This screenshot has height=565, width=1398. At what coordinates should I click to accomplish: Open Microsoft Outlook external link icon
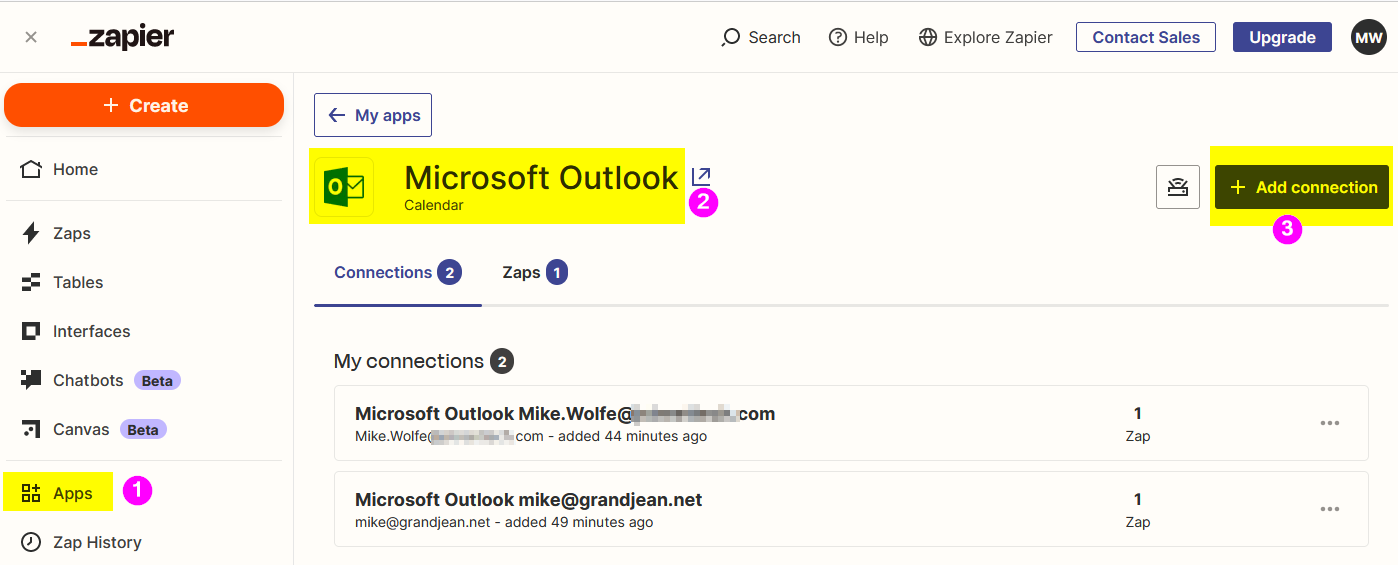[701, 176]
